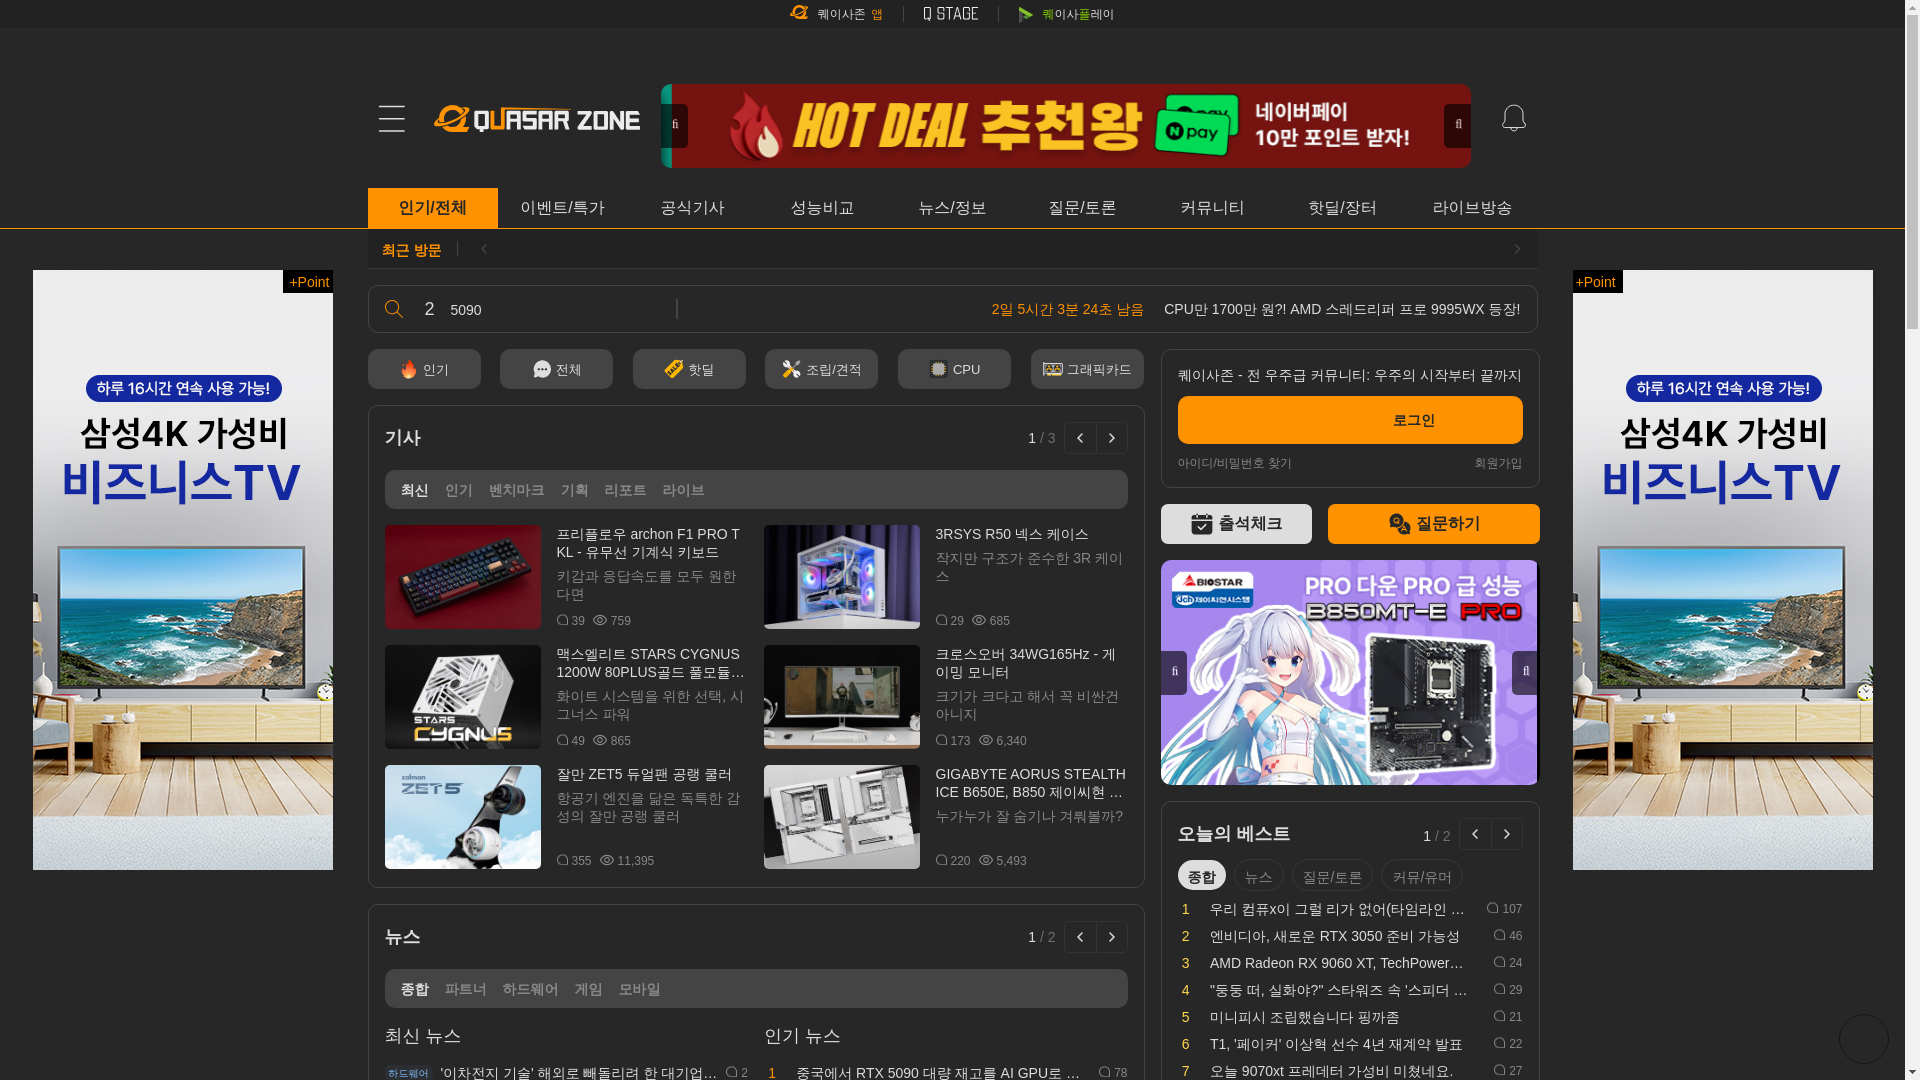
Task: Click the scroll-to-top round button
Action: point(1864,1038)
